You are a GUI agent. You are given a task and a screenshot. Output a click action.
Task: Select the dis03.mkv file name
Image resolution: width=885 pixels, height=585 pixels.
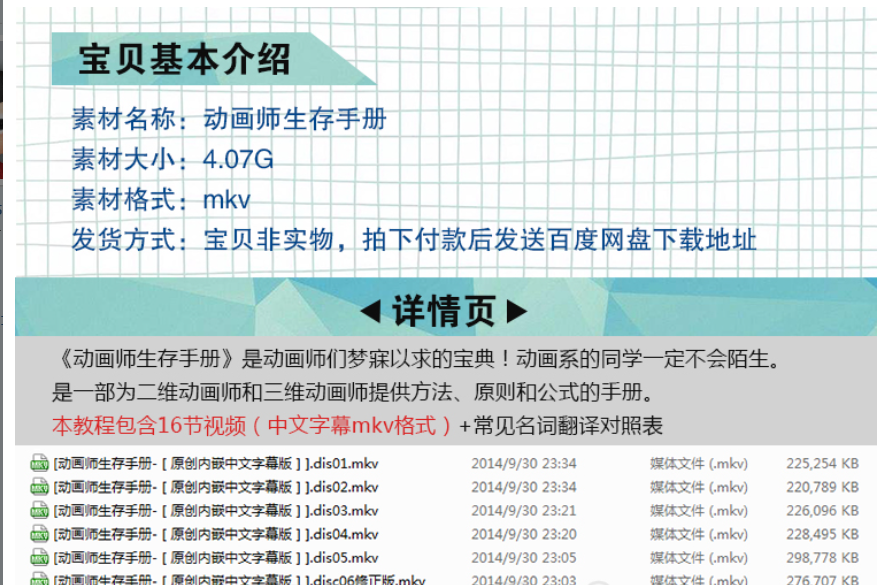point(217,511)
